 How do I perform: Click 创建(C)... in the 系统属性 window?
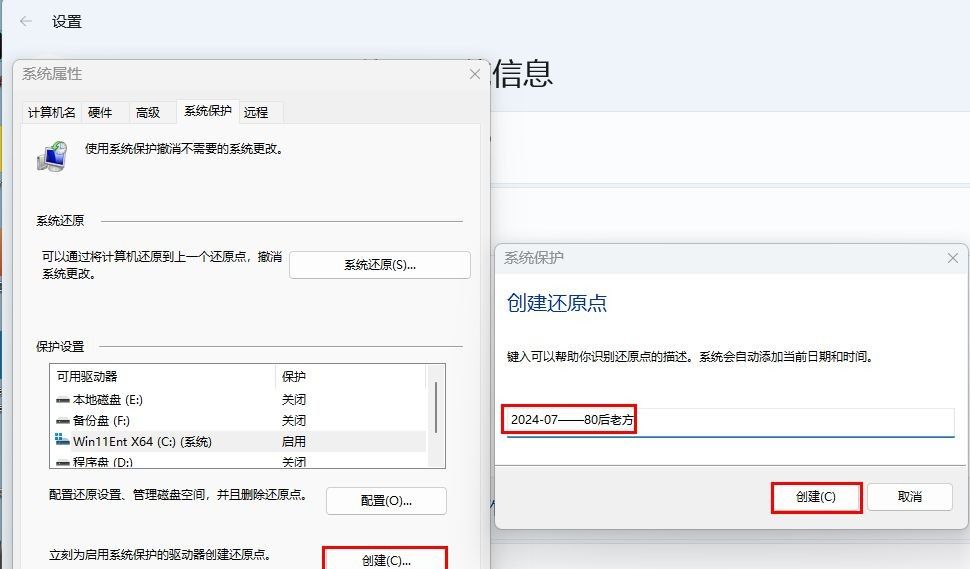pos(386,560)
